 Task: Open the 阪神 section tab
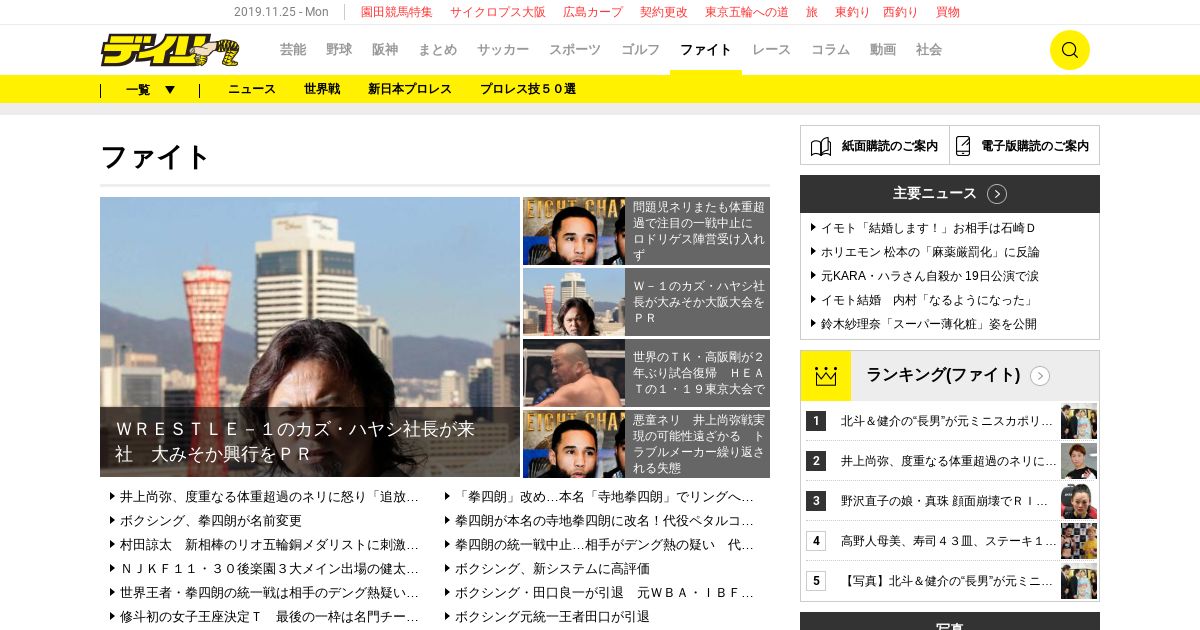[x=385, y=49]
